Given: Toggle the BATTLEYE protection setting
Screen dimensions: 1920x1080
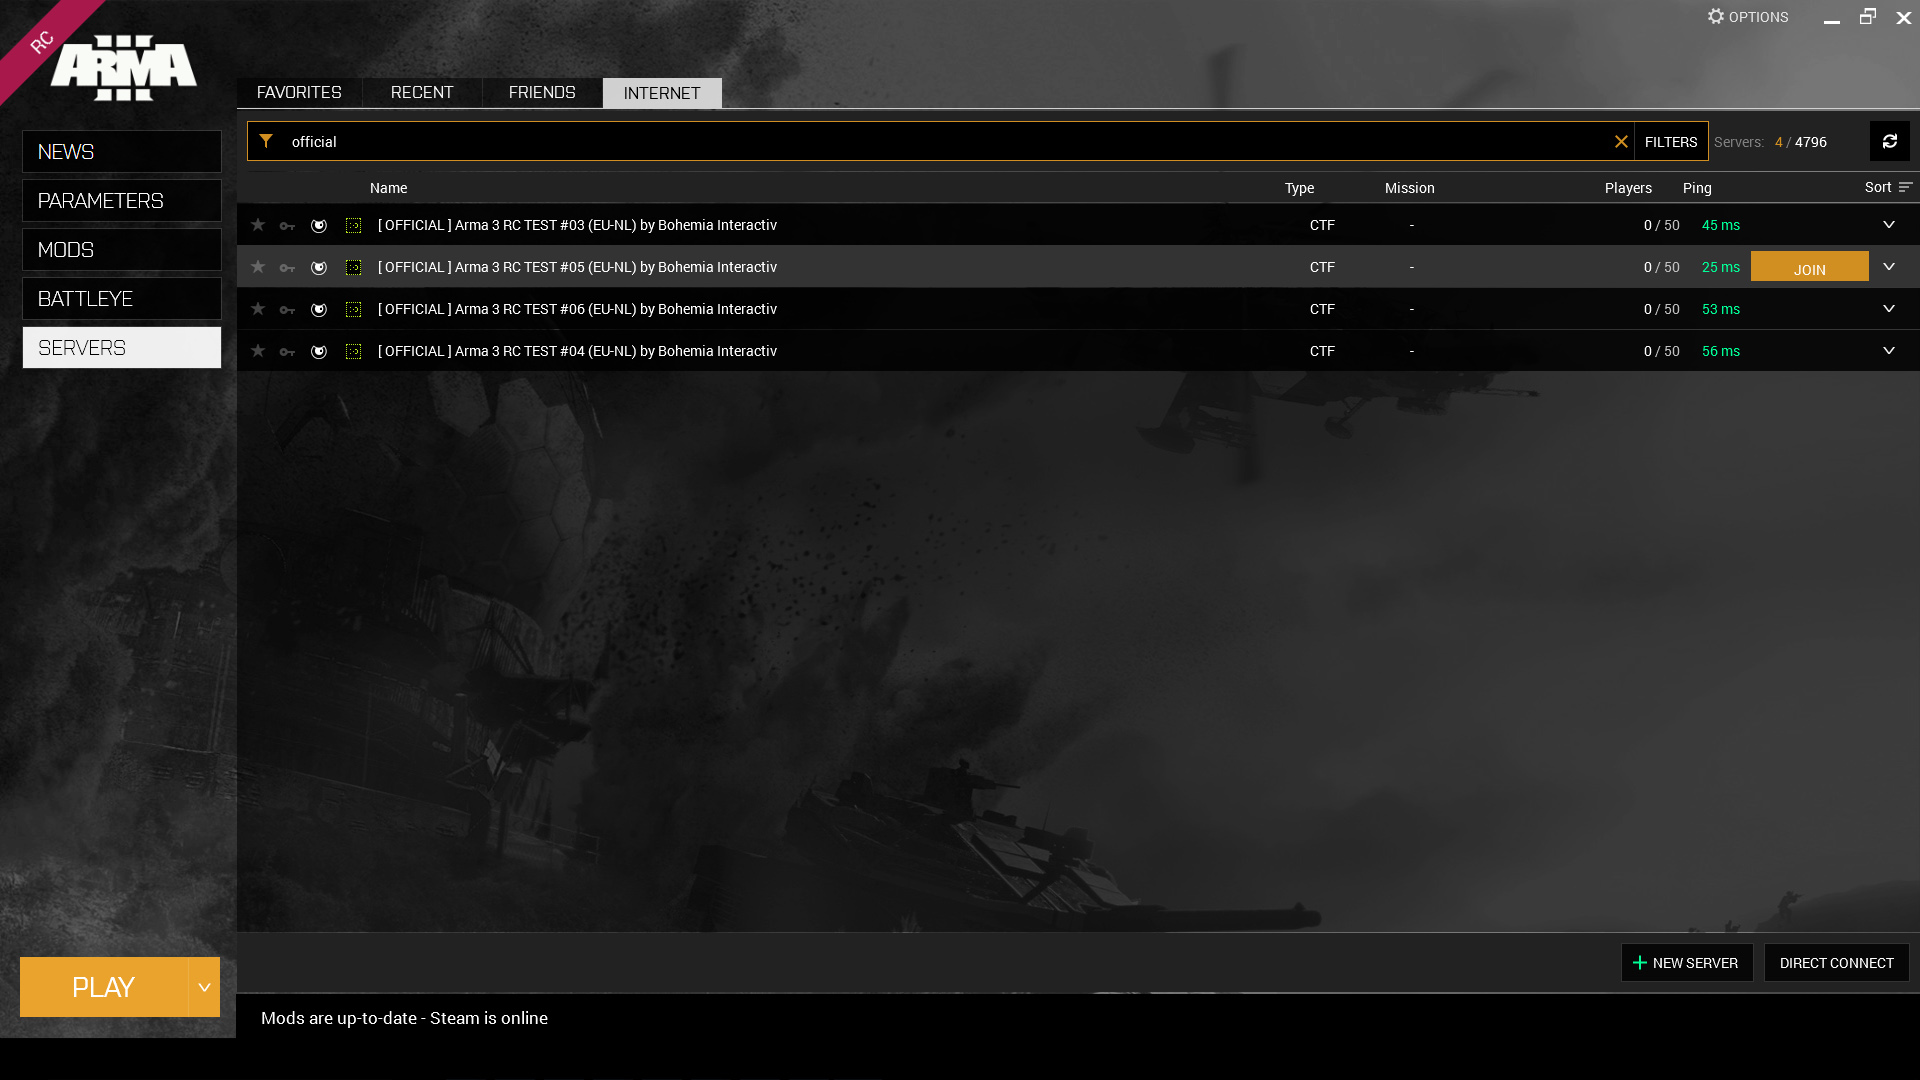Looking at the screenshot, I should coord(120,297).
